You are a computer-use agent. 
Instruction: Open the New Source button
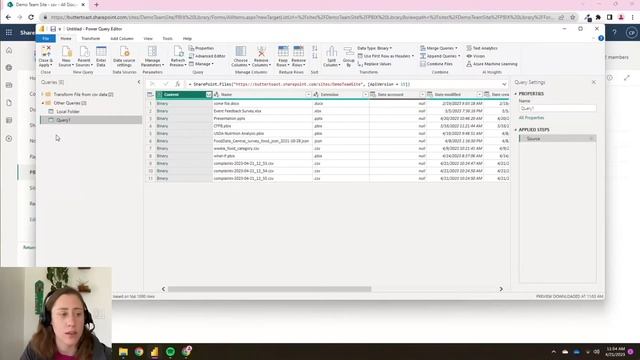[x=66, y=56]
